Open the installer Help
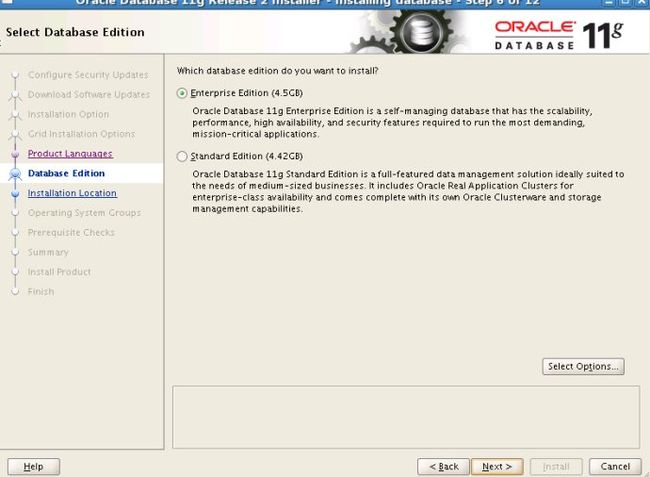 click(x=34, y=467)
